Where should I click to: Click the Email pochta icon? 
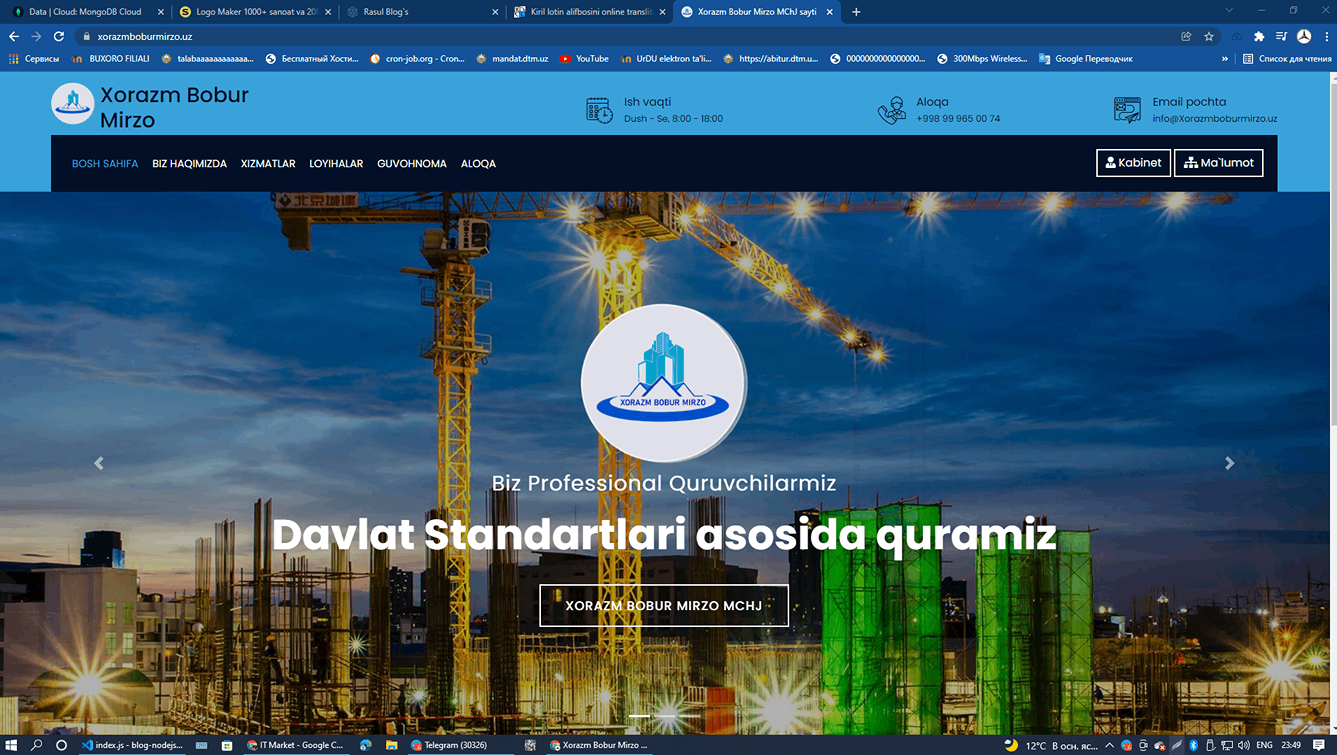click(1127, 110)
